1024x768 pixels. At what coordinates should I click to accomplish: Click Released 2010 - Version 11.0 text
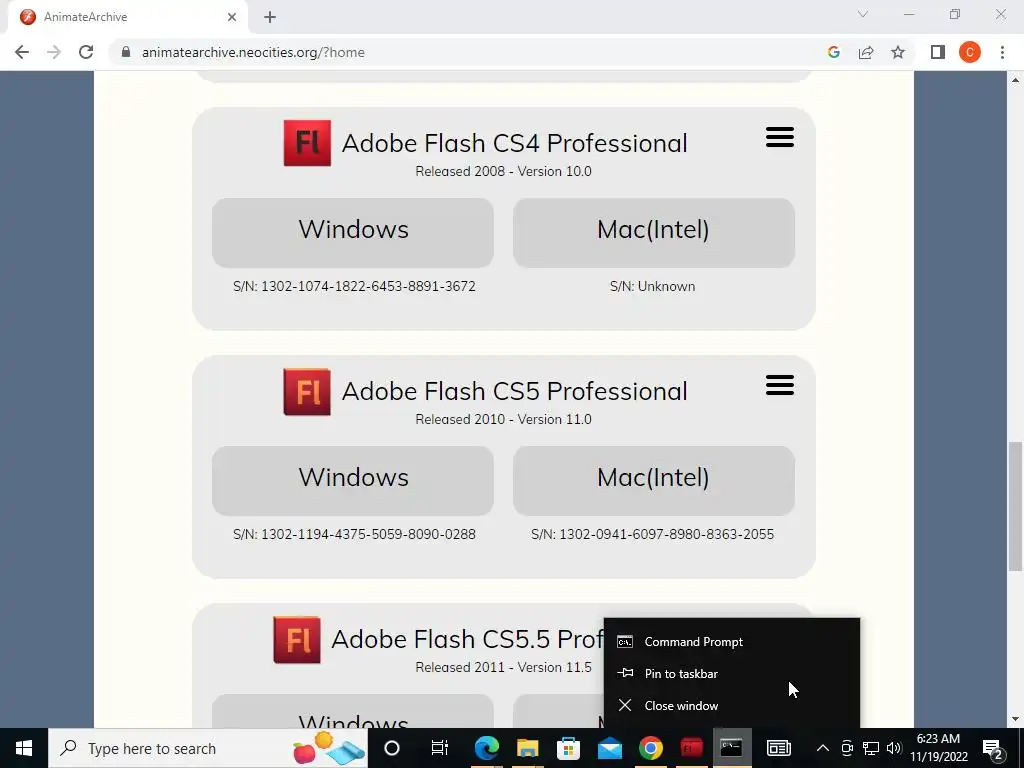[504, 419]
